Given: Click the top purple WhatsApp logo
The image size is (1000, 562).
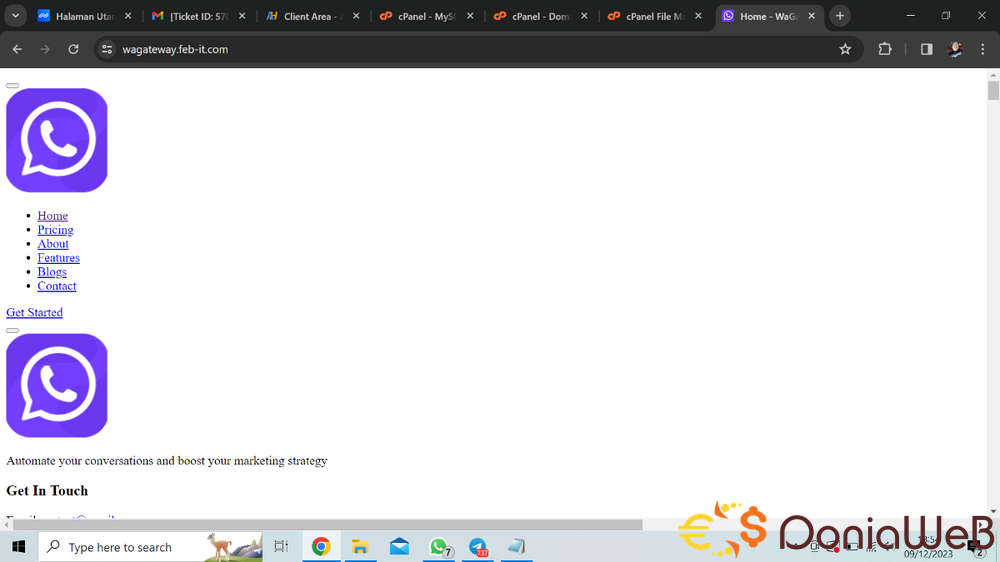Looking at the screenshot, I should [57, 140].
